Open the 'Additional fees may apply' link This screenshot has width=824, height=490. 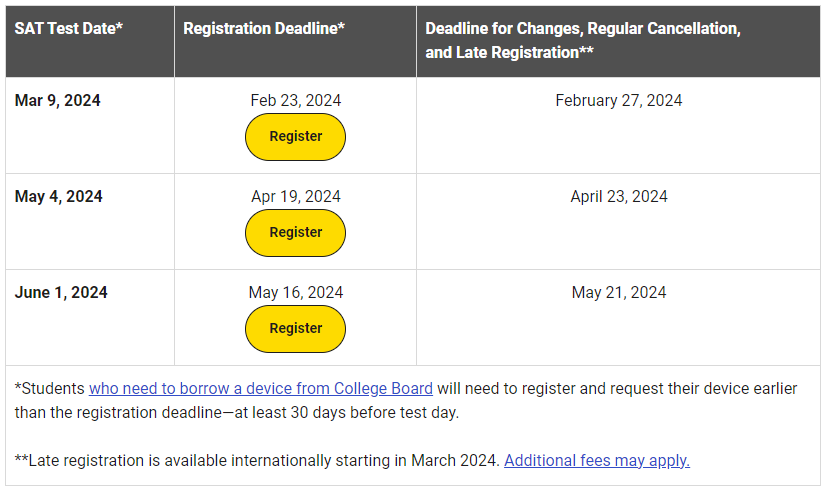coord(597,460)
